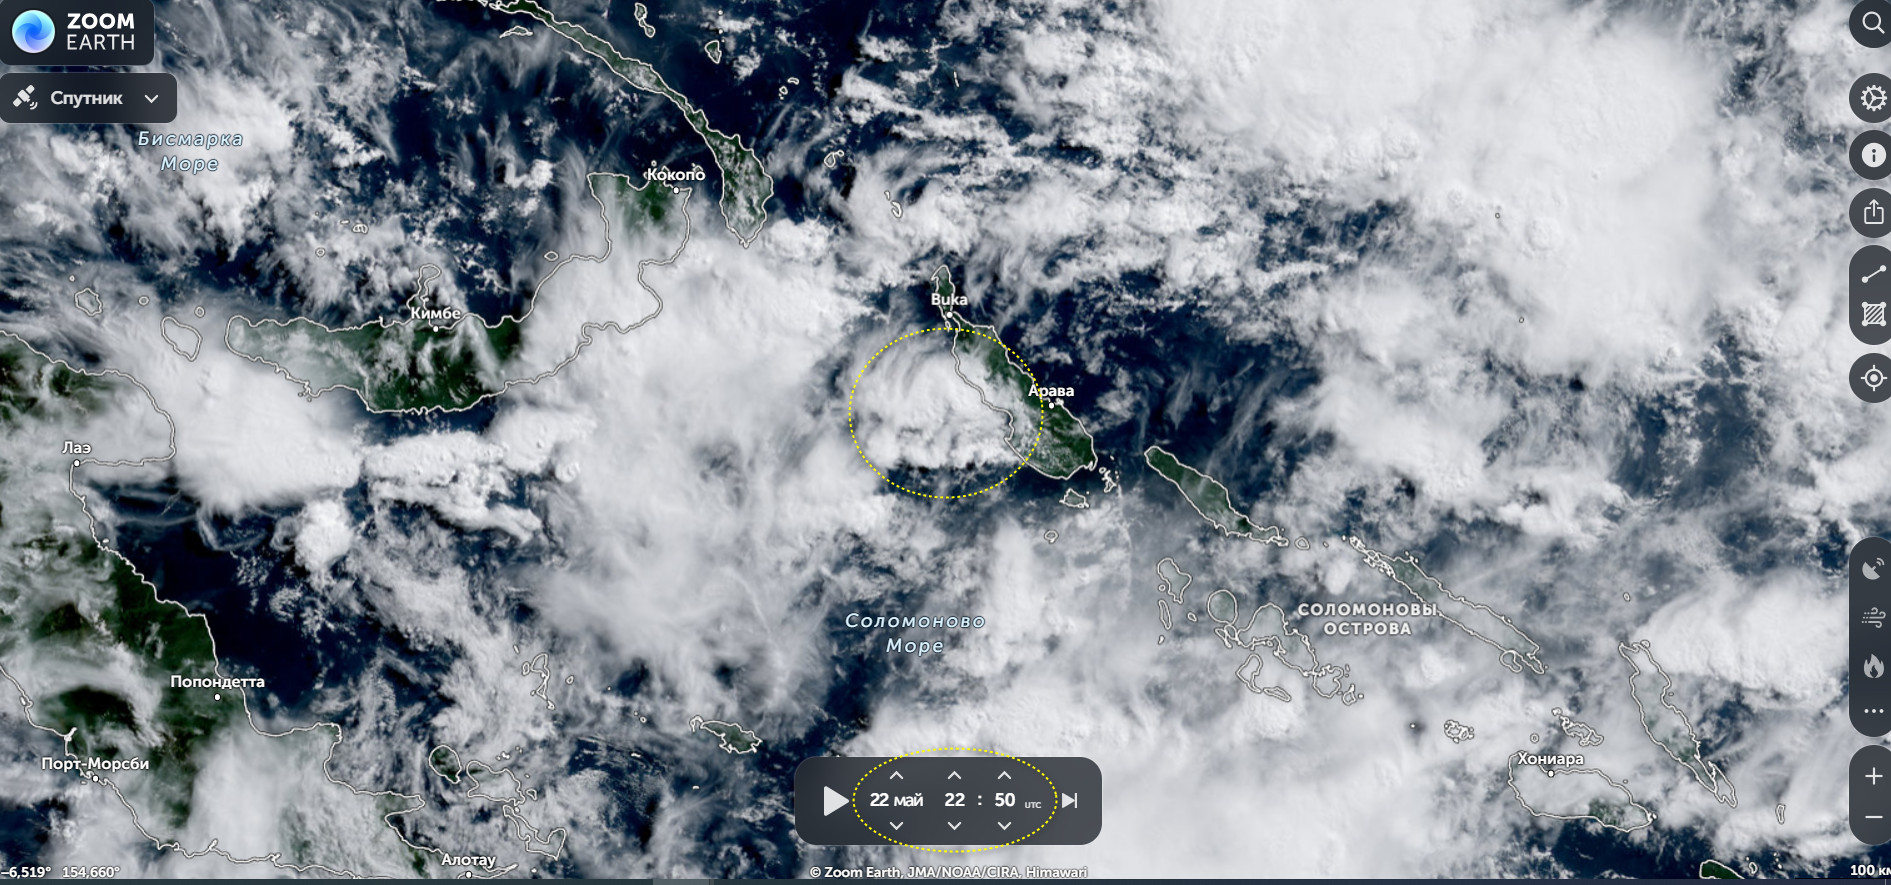Select the measure distance line tool
This screenshot has height=885, width=1891.
[x=1872, y=273]
